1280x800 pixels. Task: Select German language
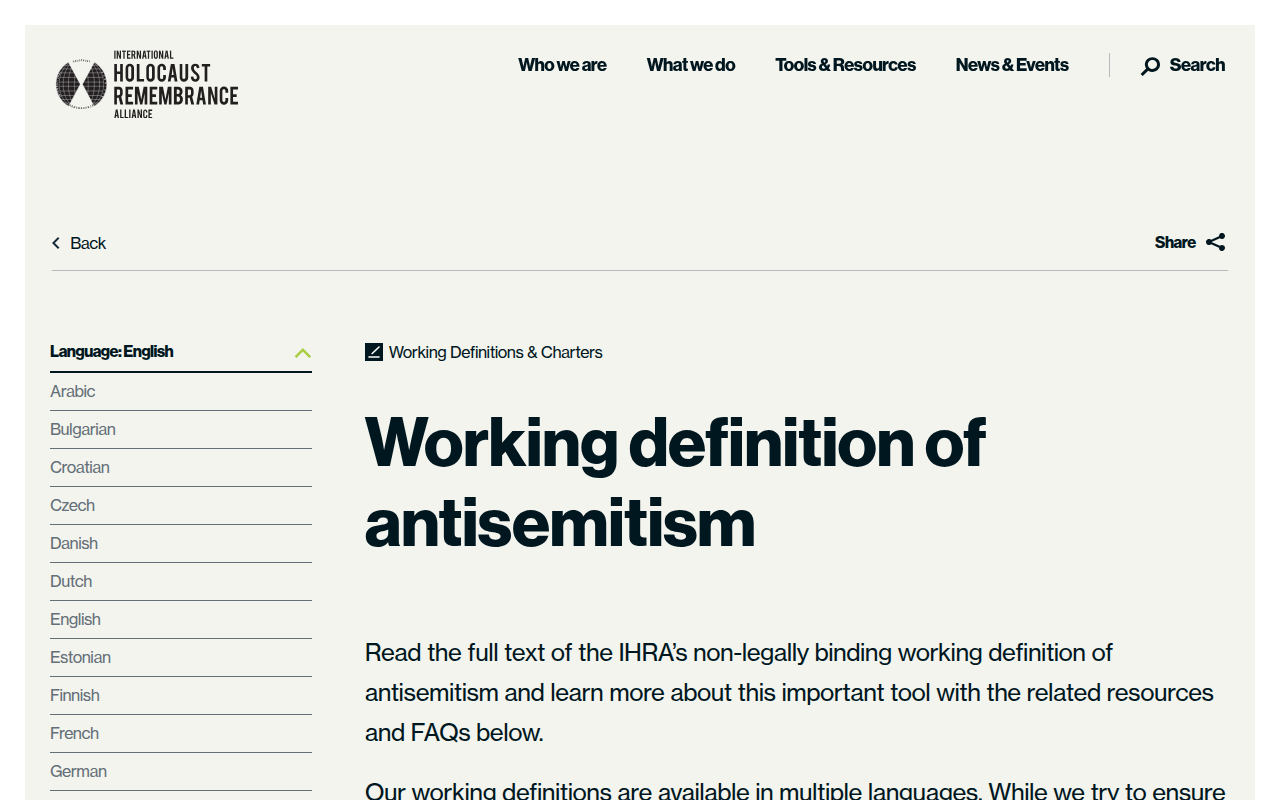181,772
